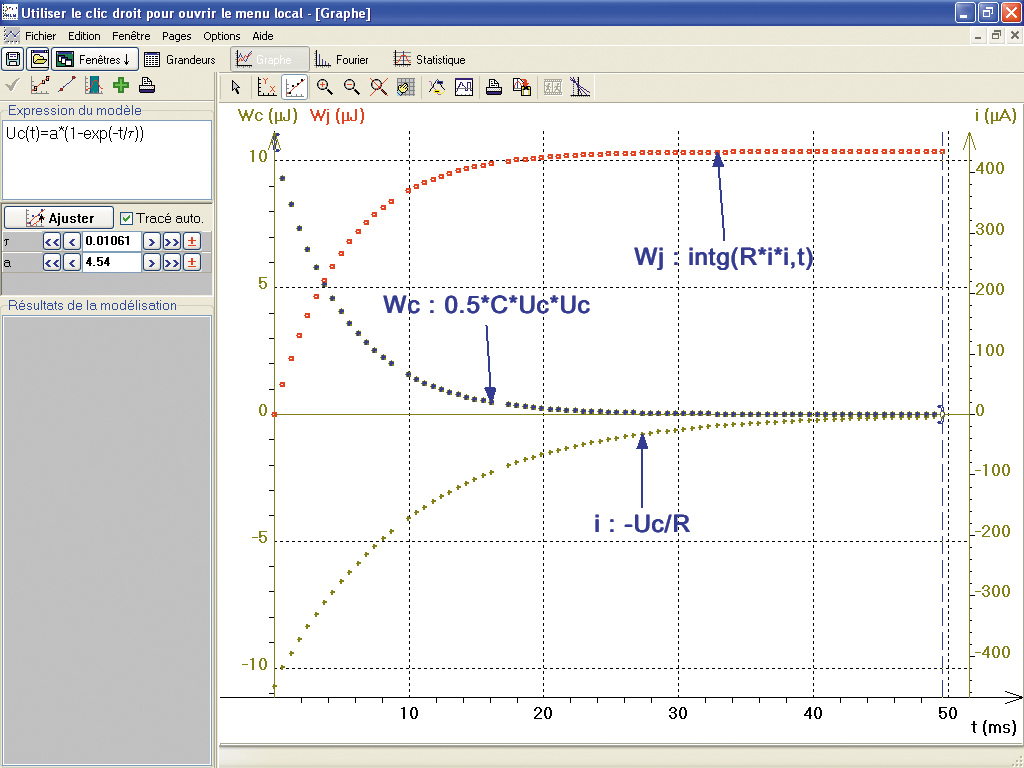
Task: Click the curve annotation tool icon
Action: coord(436,87)
